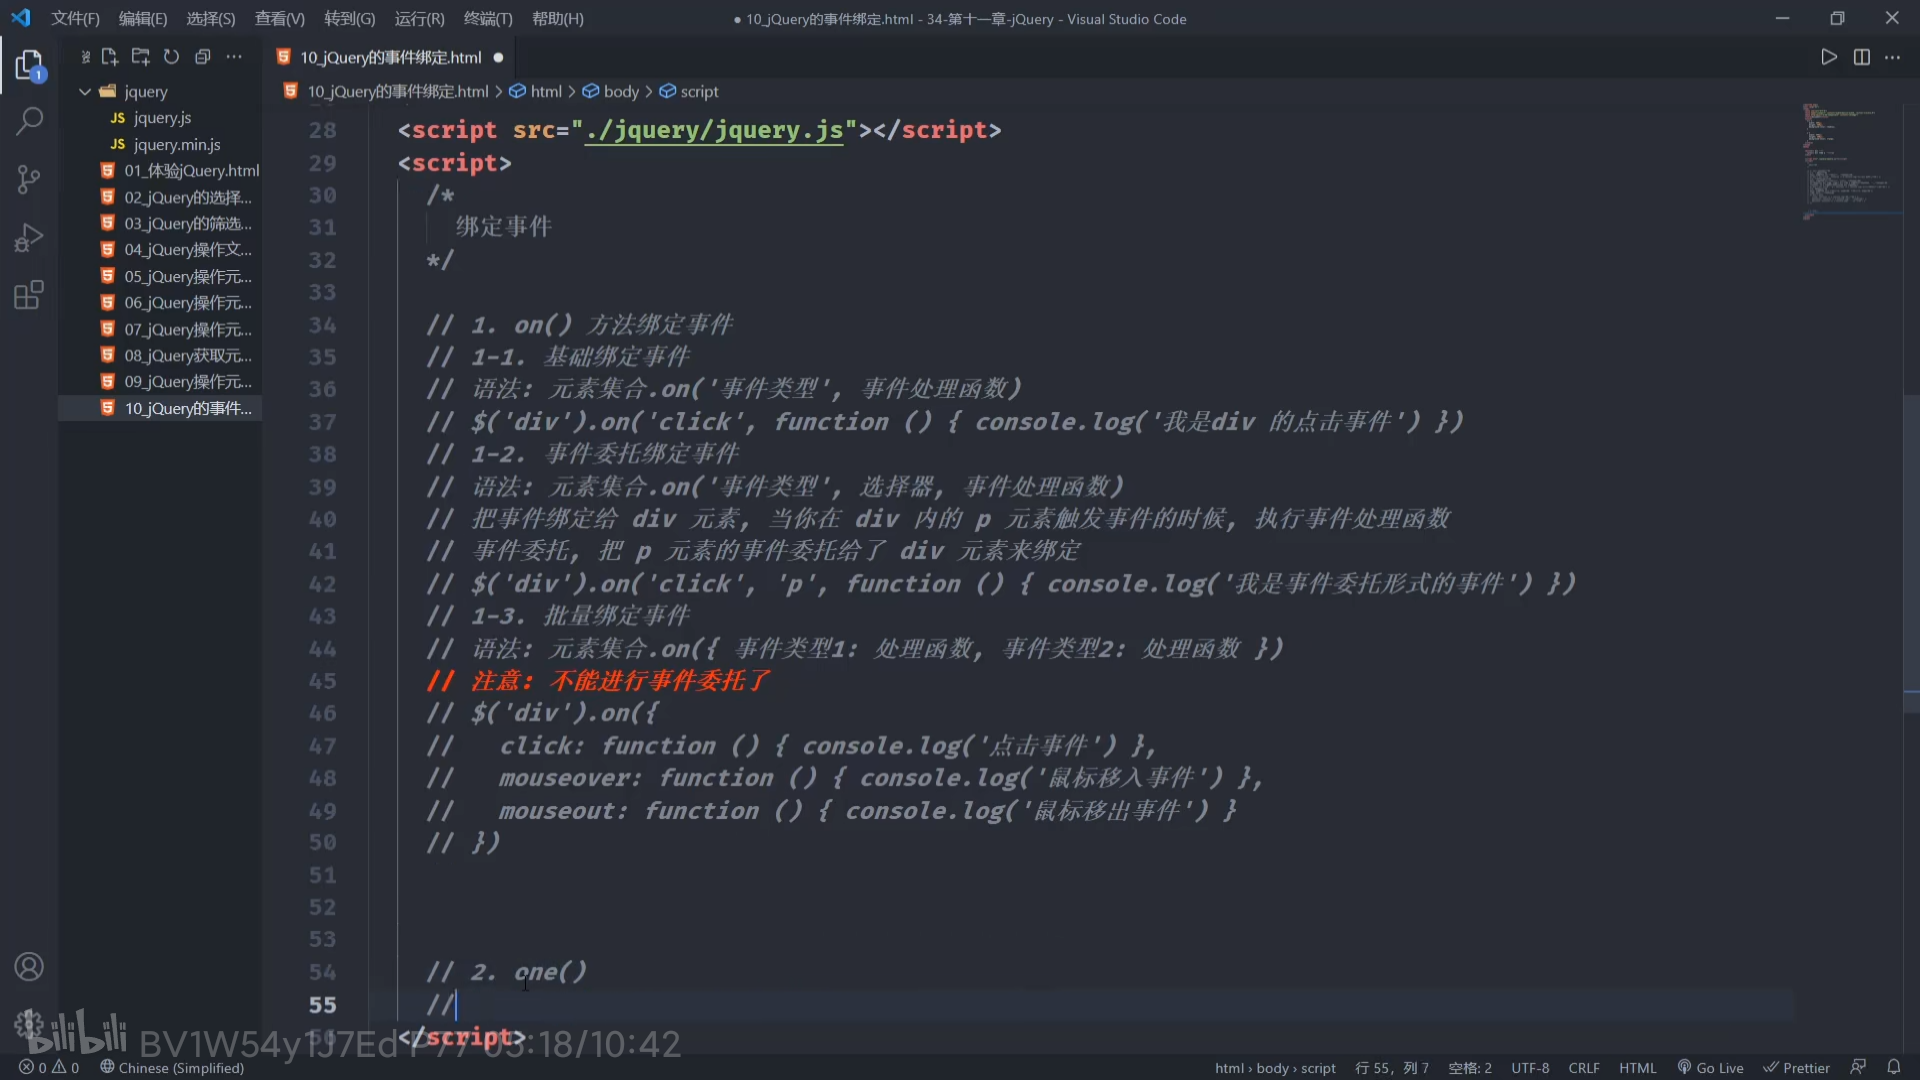Open the Explorer view in activity bar
Viewport: 1920px width, 1080px height.
(x=29, y=66)
